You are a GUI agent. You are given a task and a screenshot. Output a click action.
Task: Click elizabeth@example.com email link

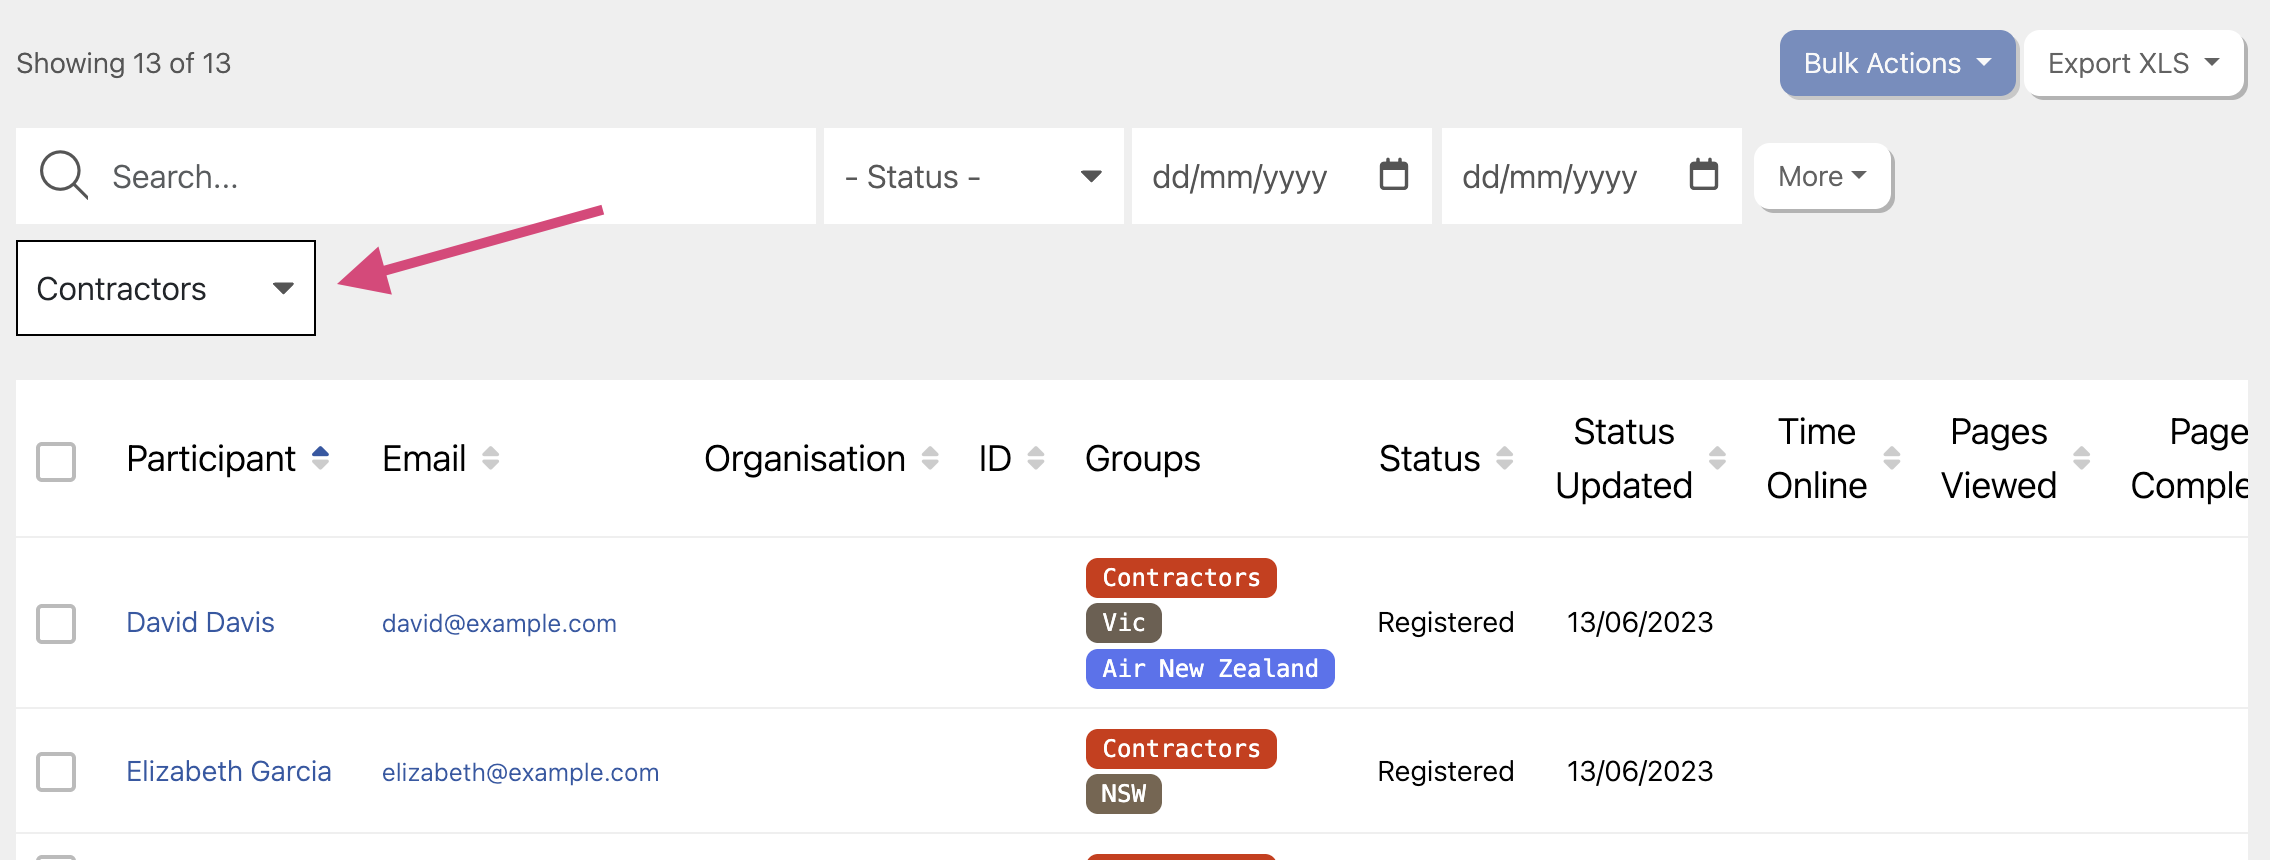pos(520,772)
